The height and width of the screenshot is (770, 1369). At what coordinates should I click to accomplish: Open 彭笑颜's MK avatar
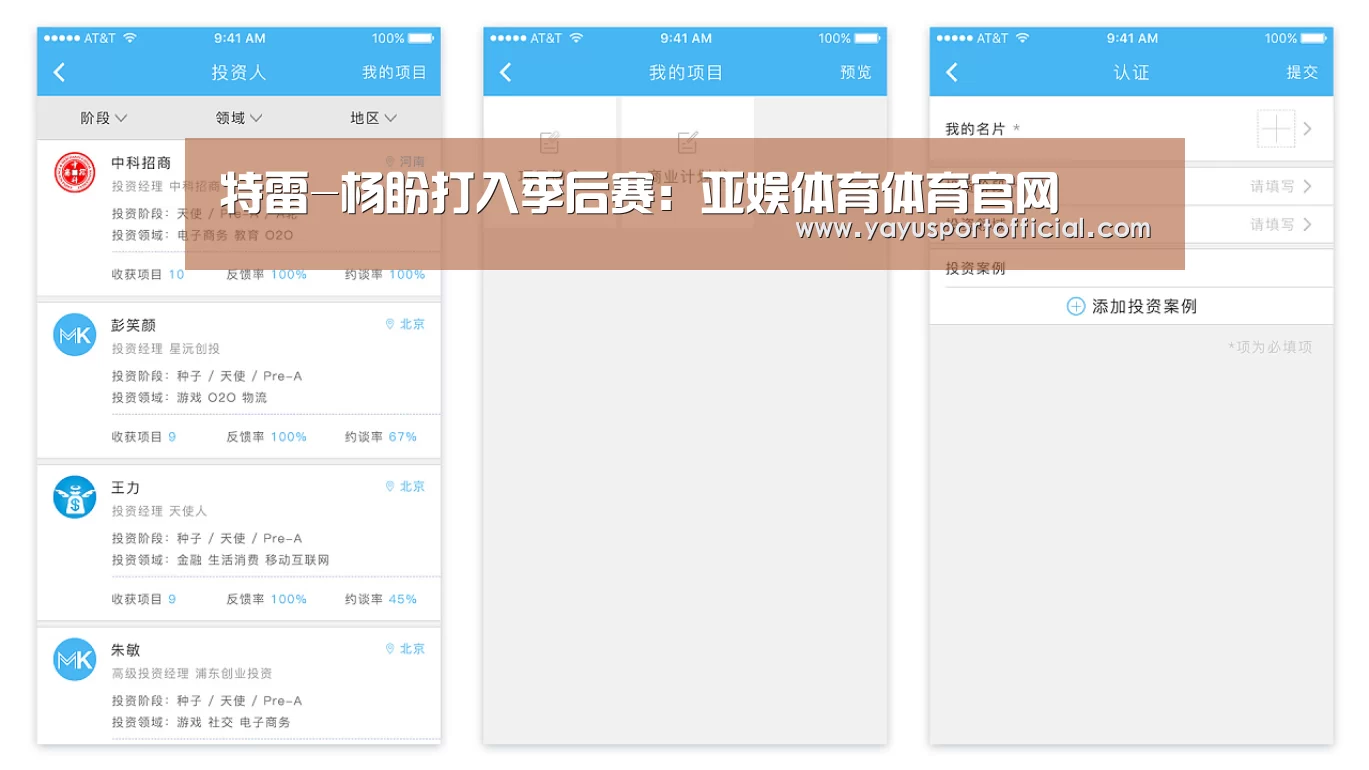pos(74,335)
